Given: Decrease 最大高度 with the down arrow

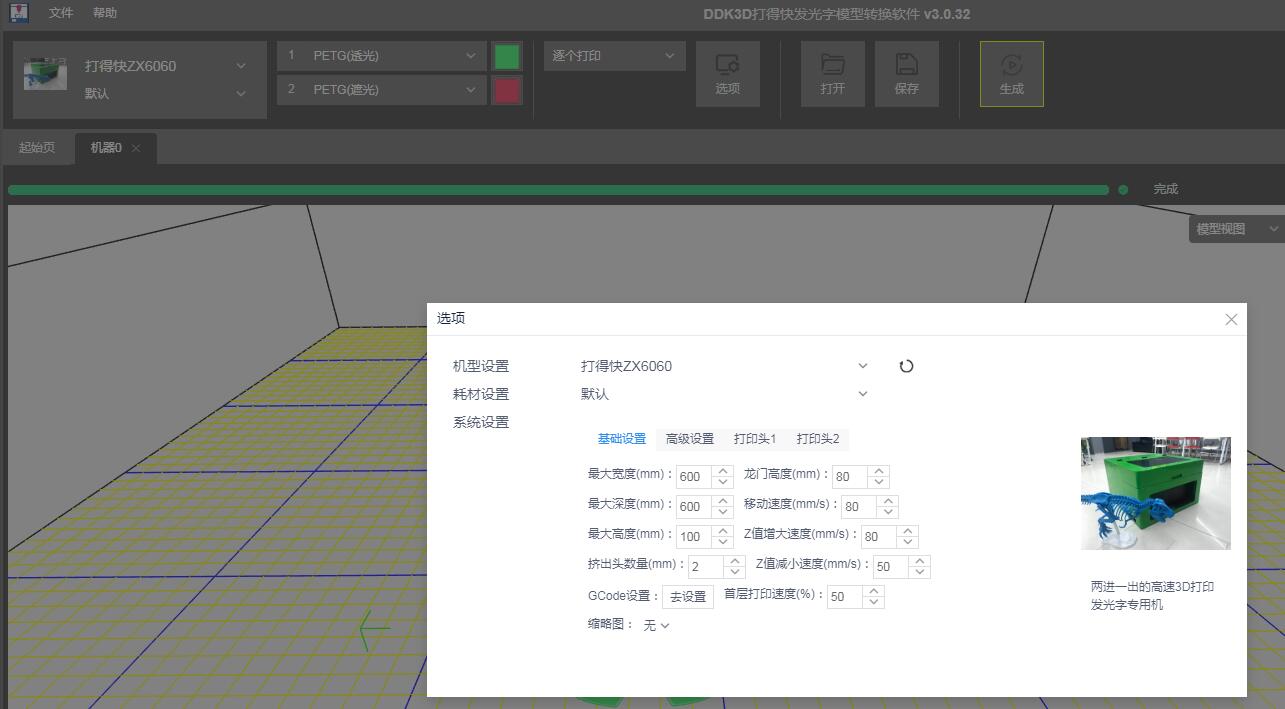Looking at the screenshot, I should coord(723,542).
